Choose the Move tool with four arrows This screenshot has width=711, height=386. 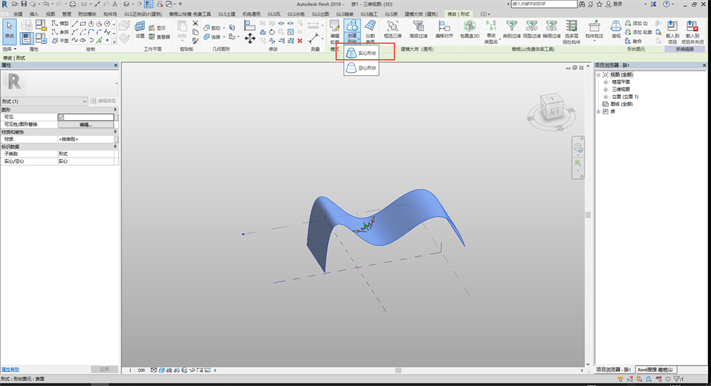click(x=250, y=39)
